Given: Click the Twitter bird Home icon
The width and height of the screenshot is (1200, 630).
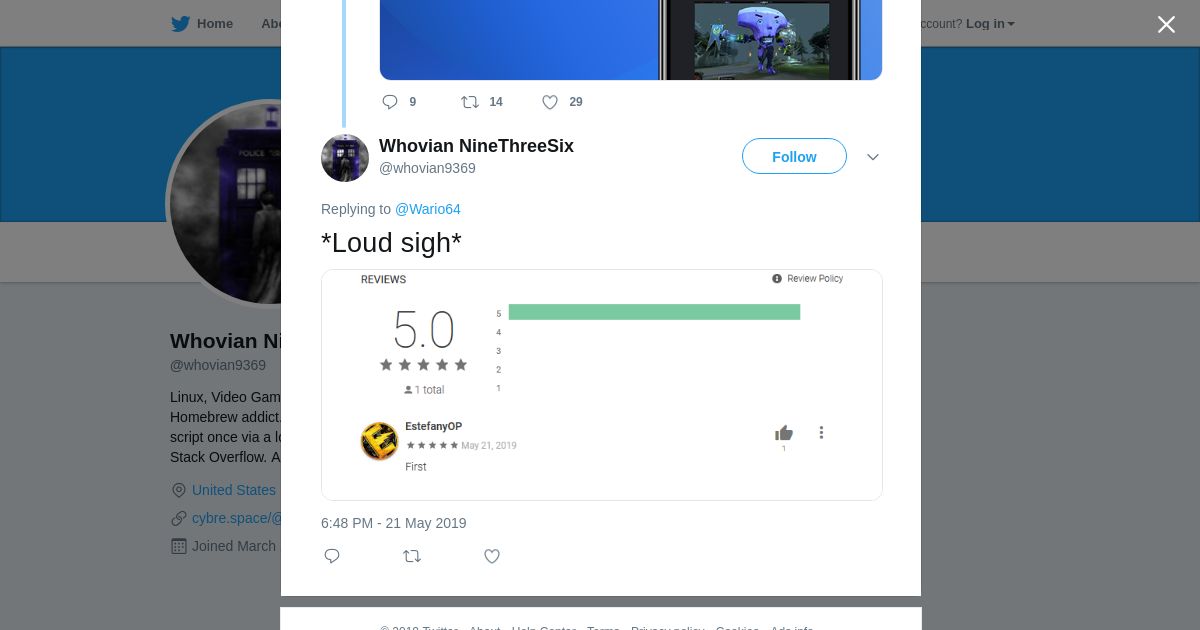Looking at the screenshot, I should click(x=180, y=24).
